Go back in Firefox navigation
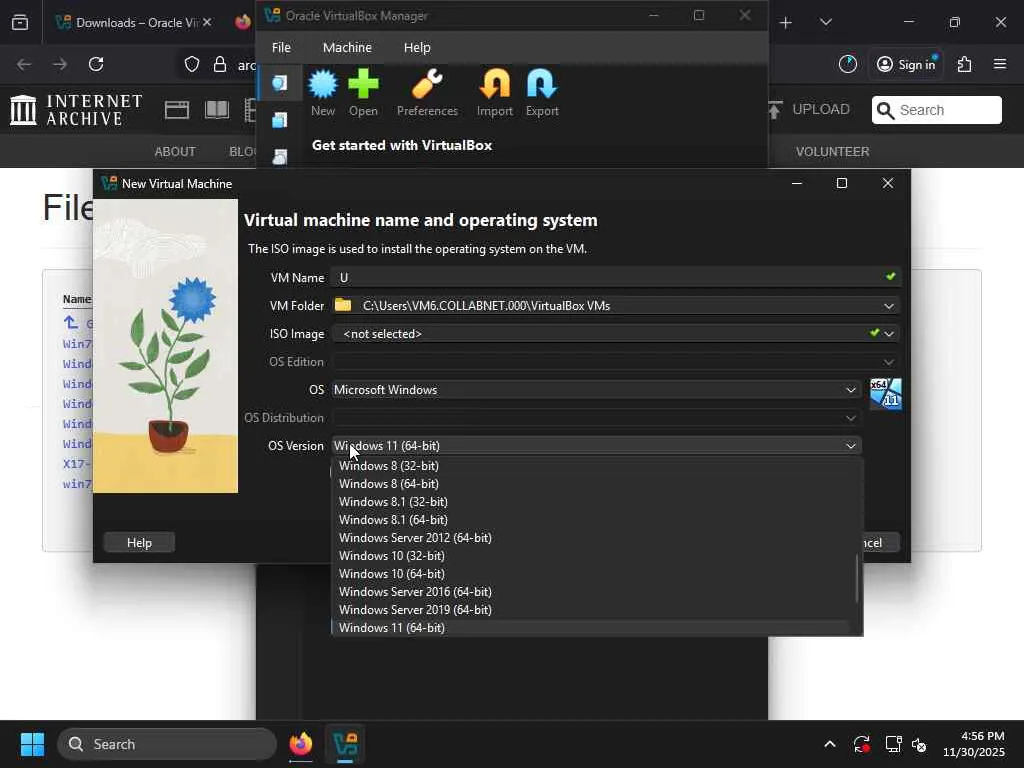The image size is (1024, 768). (24, 64)
